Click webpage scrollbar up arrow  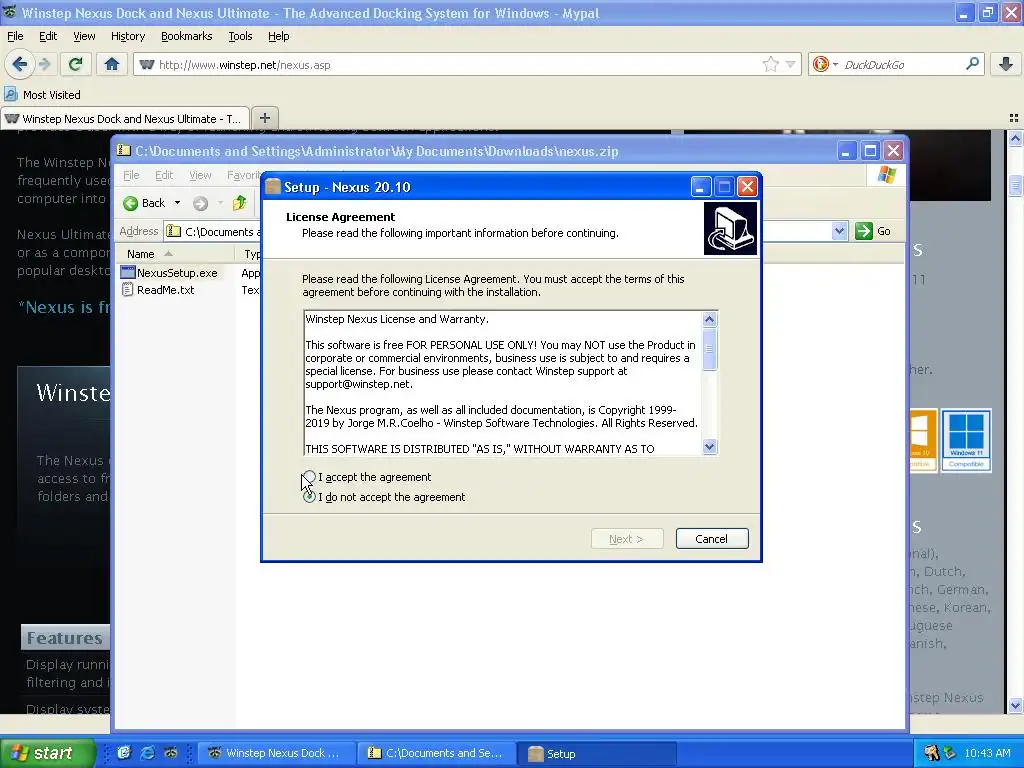click(x=1016, y=138)
